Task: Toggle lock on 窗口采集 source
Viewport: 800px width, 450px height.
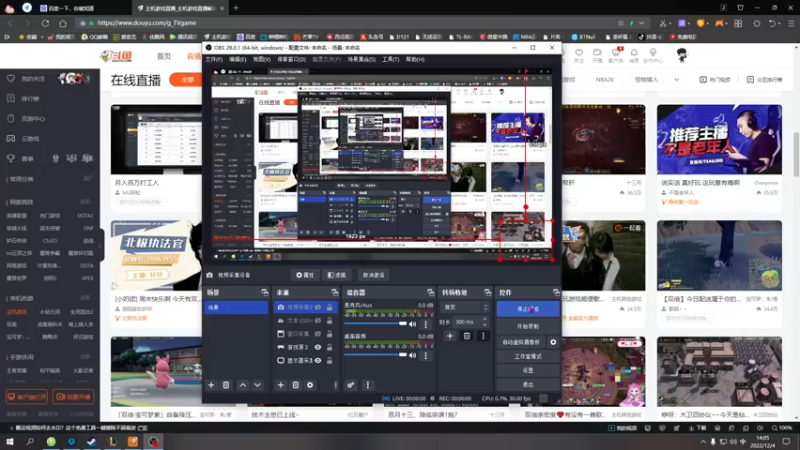Action: point(330,334)
